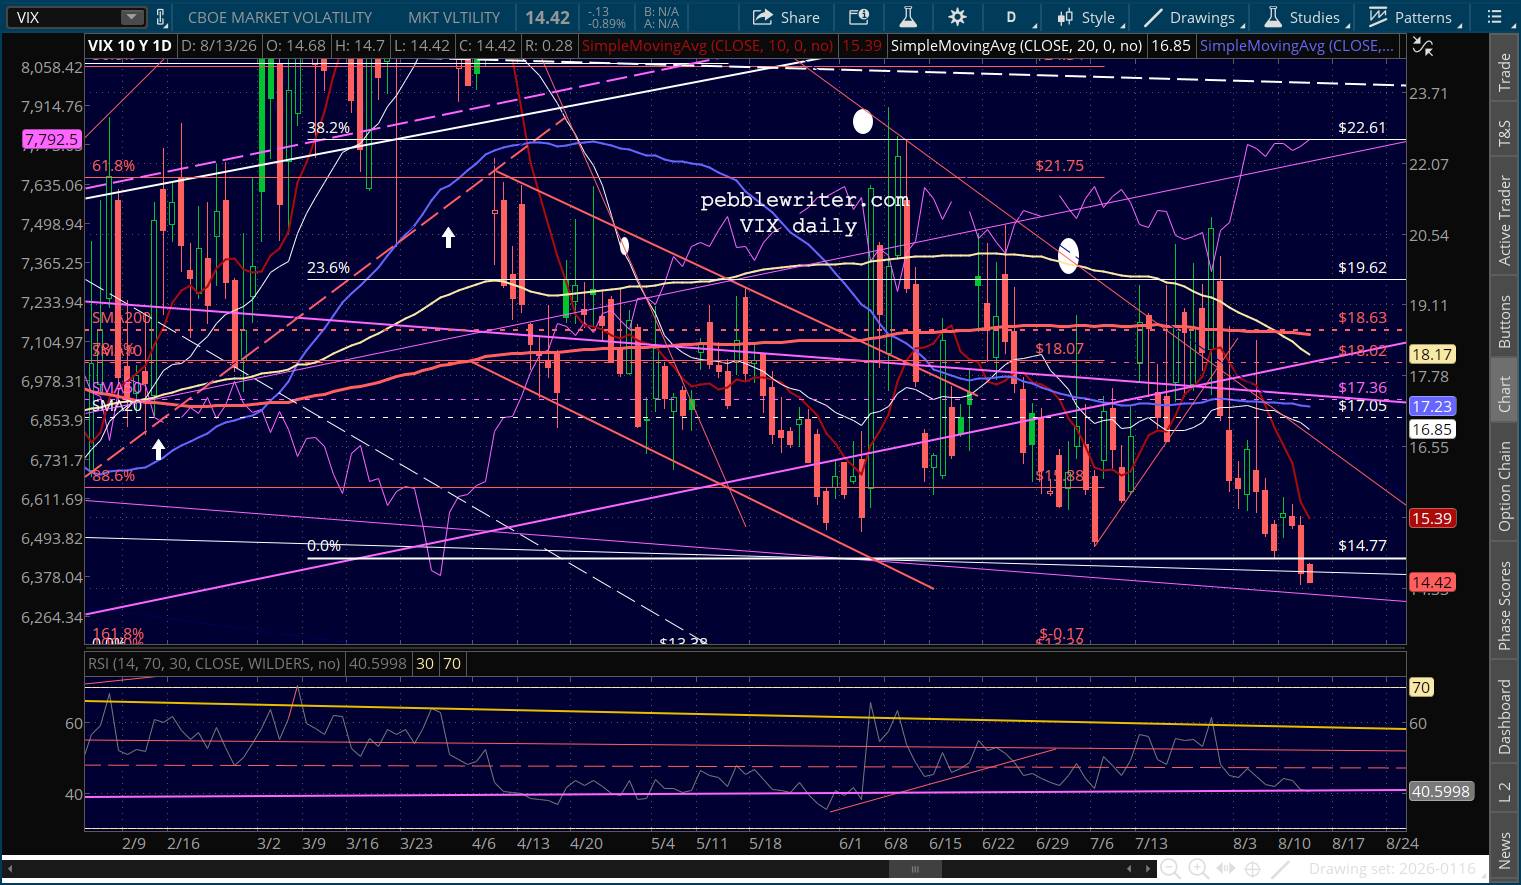The image size is (1521, 885).
Task: Open chart settings gear icon
Action: pos(957,17)
